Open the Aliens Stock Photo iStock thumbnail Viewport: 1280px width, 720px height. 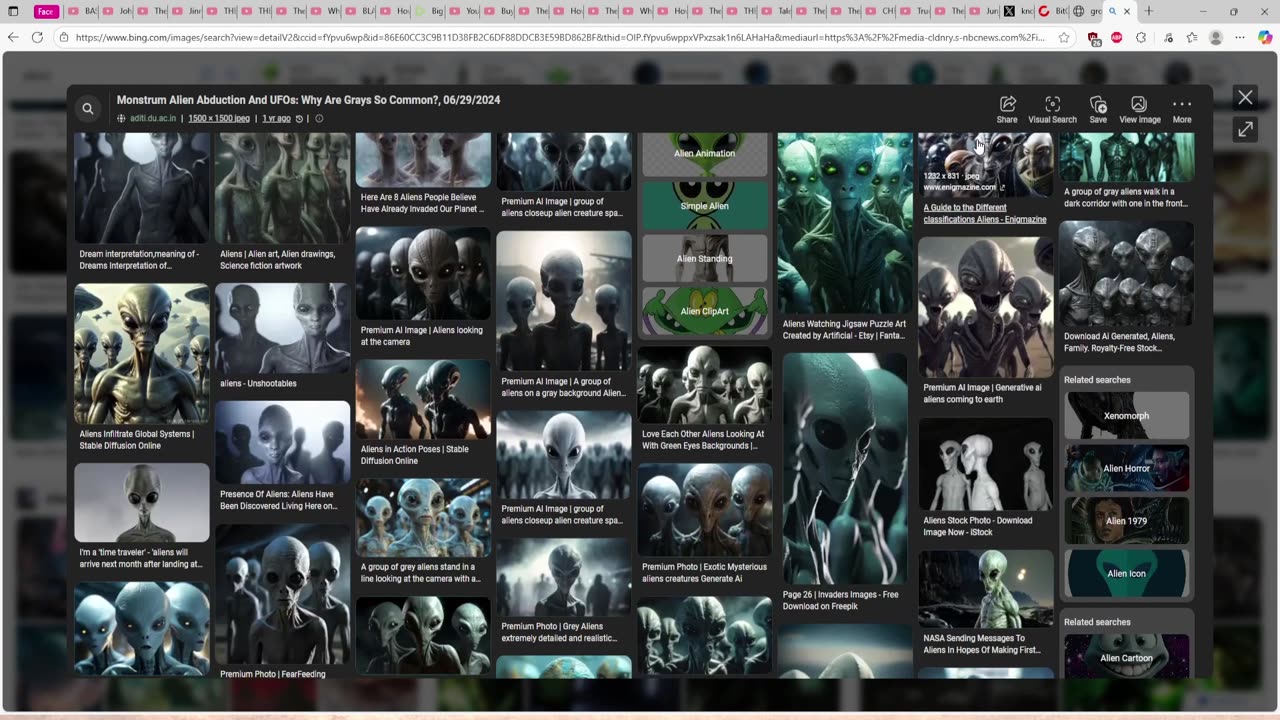tap(985, 464)
